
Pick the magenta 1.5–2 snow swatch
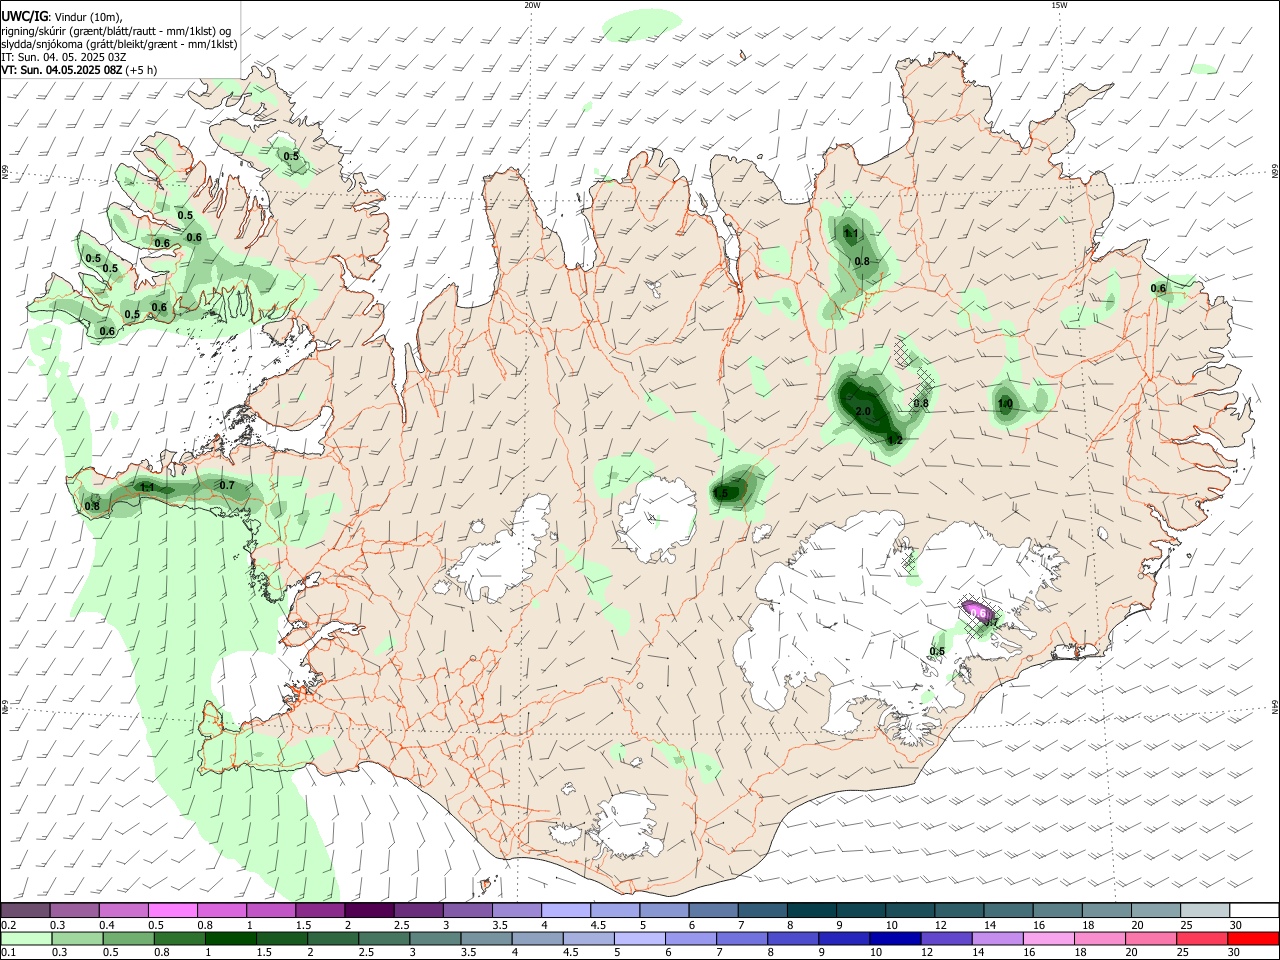pos(318,911)
